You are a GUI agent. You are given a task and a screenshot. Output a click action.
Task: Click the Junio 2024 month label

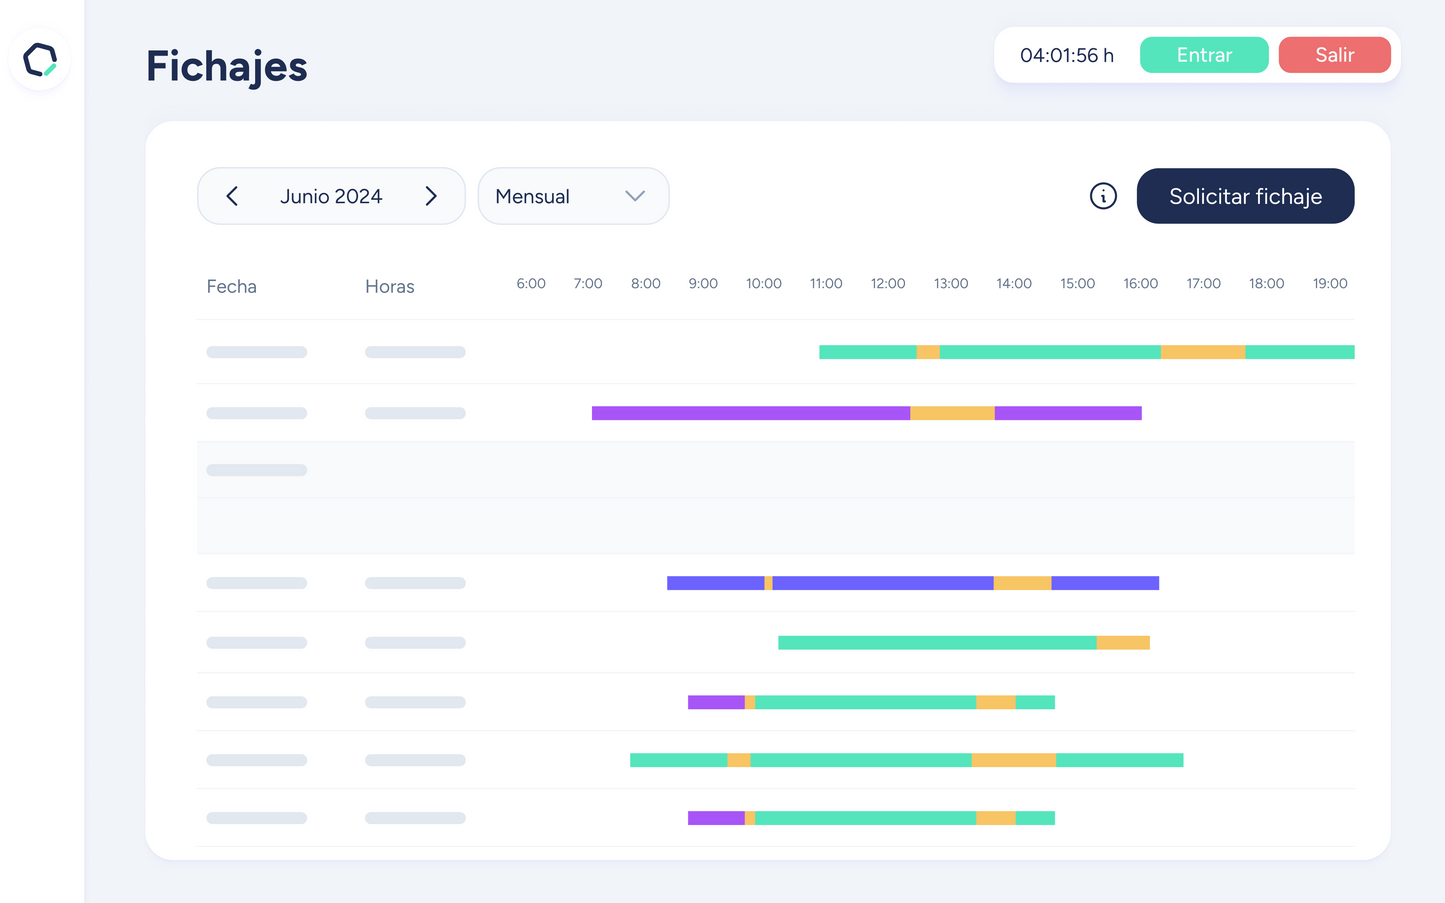coord(331,196)
